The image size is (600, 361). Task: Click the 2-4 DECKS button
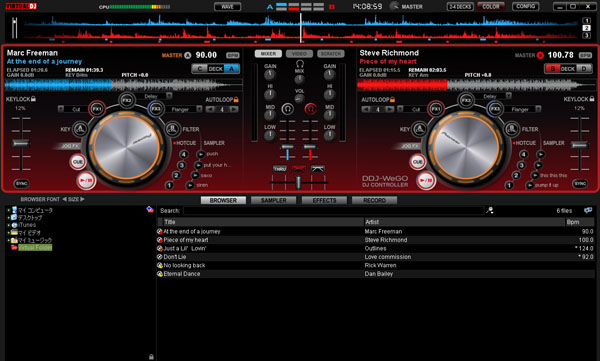460,7
